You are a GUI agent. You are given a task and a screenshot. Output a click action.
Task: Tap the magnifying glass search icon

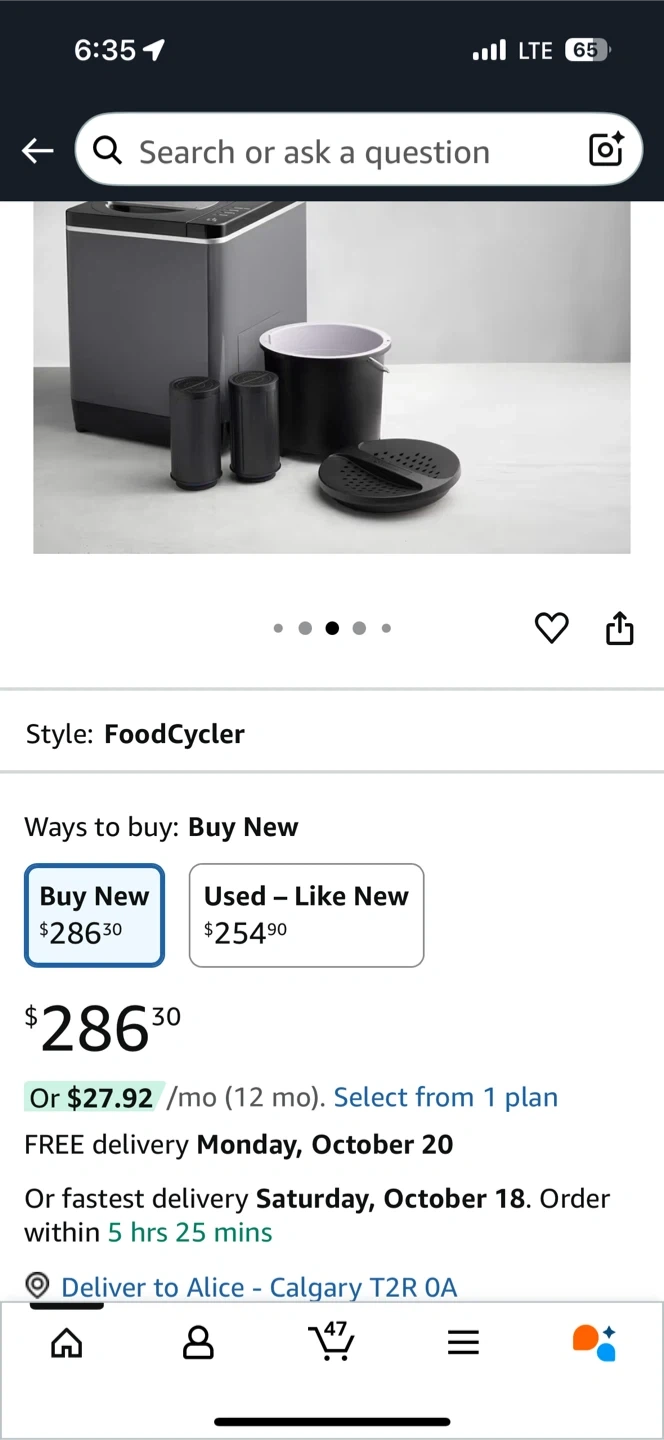(107, 151)
